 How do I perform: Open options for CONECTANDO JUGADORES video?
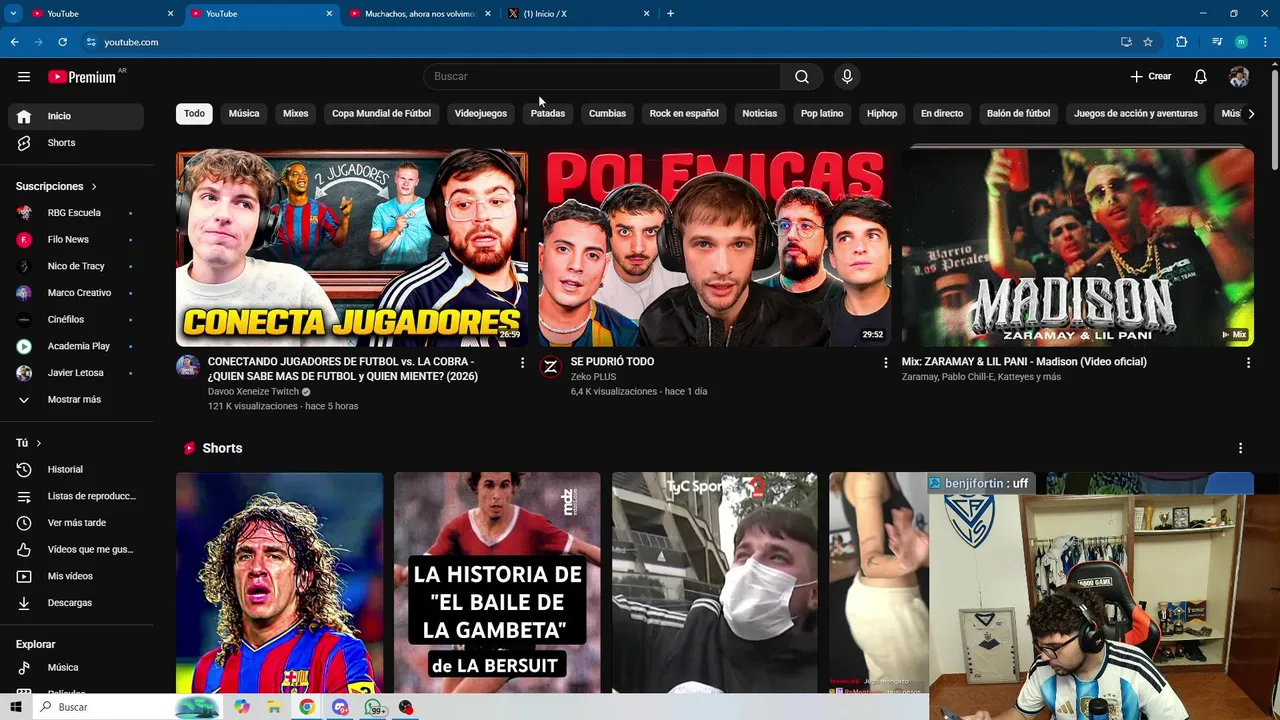click(x=522, y=363)
